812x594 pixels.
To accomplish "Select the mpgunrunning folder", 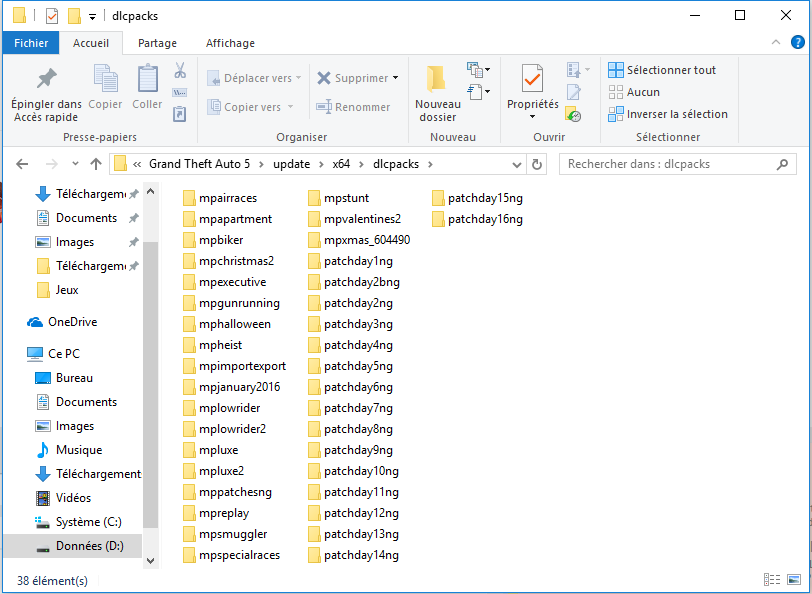I will pyautogui.click(x=231, y=303).
